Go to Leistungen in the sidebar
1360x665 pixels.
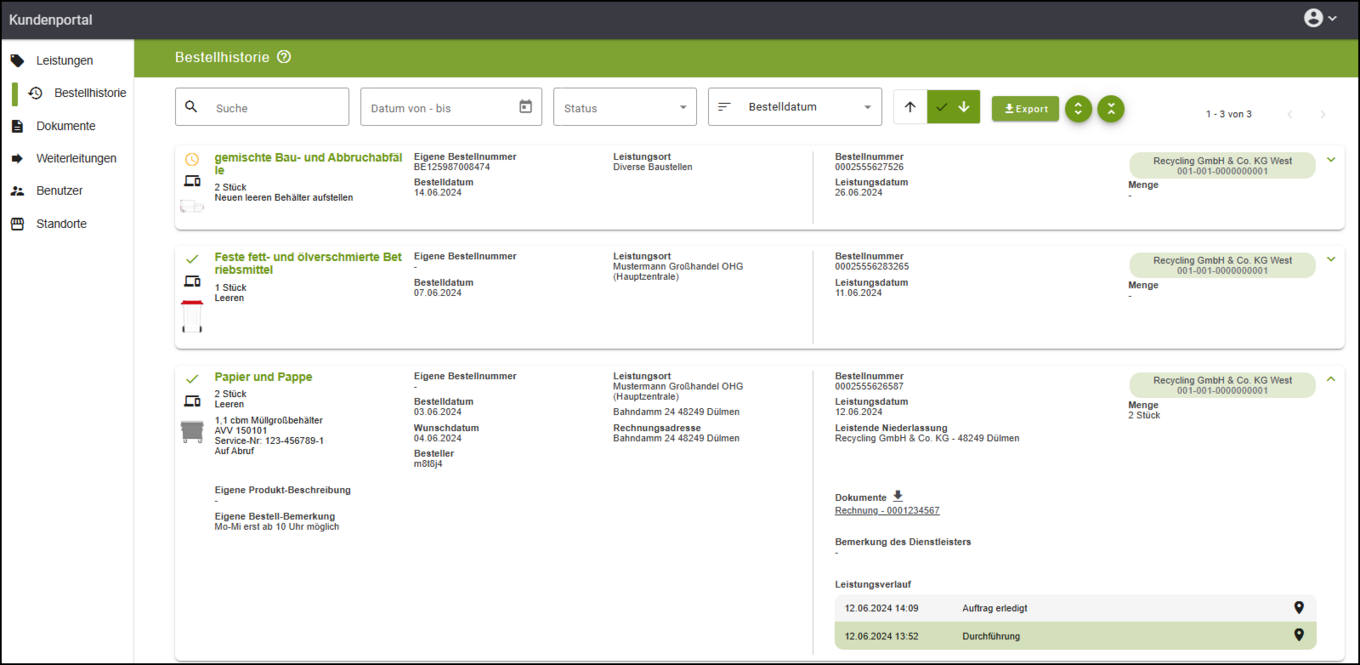(x=64, y=61)
